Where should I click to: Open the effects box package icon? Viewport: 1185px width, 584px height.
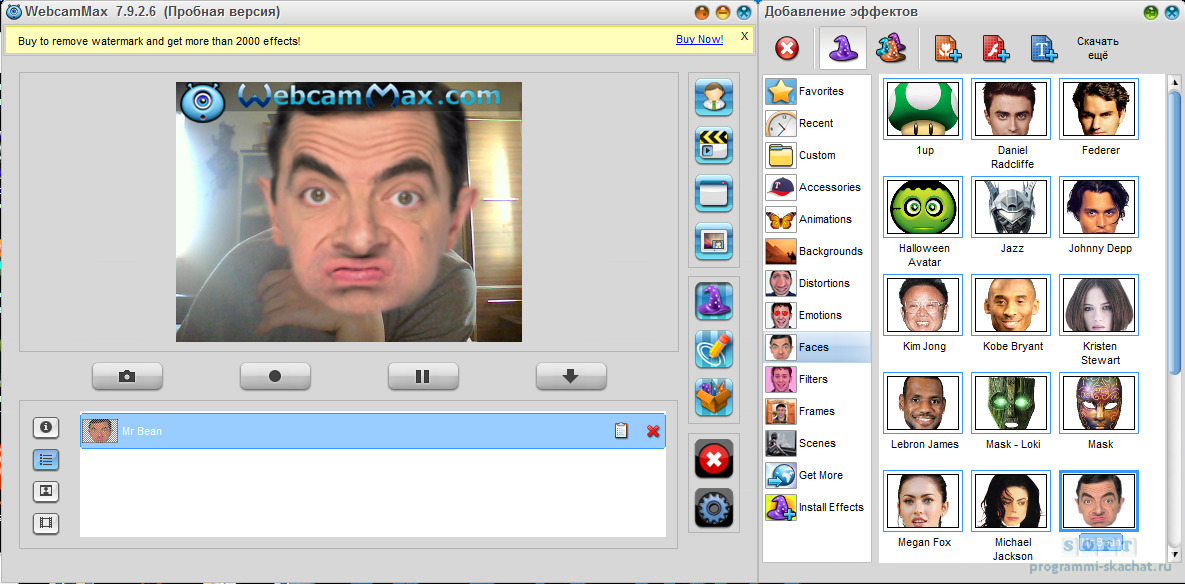[713, 397]
